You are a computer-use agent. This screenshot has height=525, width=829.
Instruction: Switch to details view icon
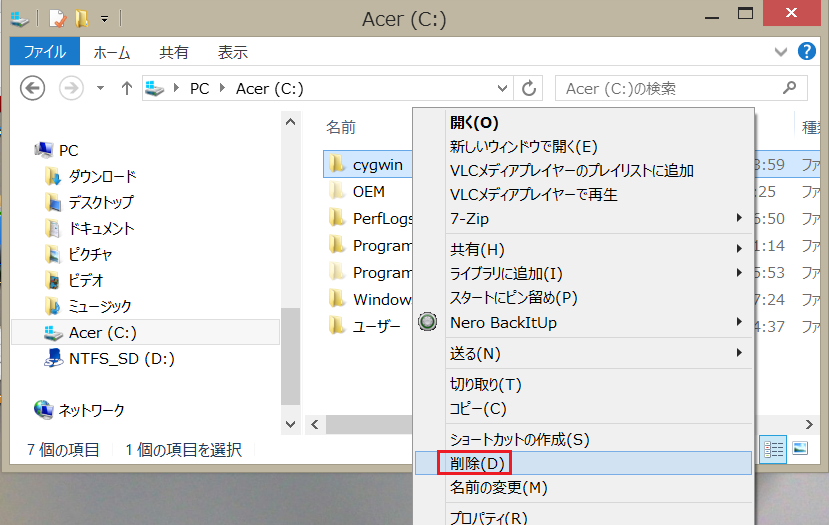[x=773, y=450]
